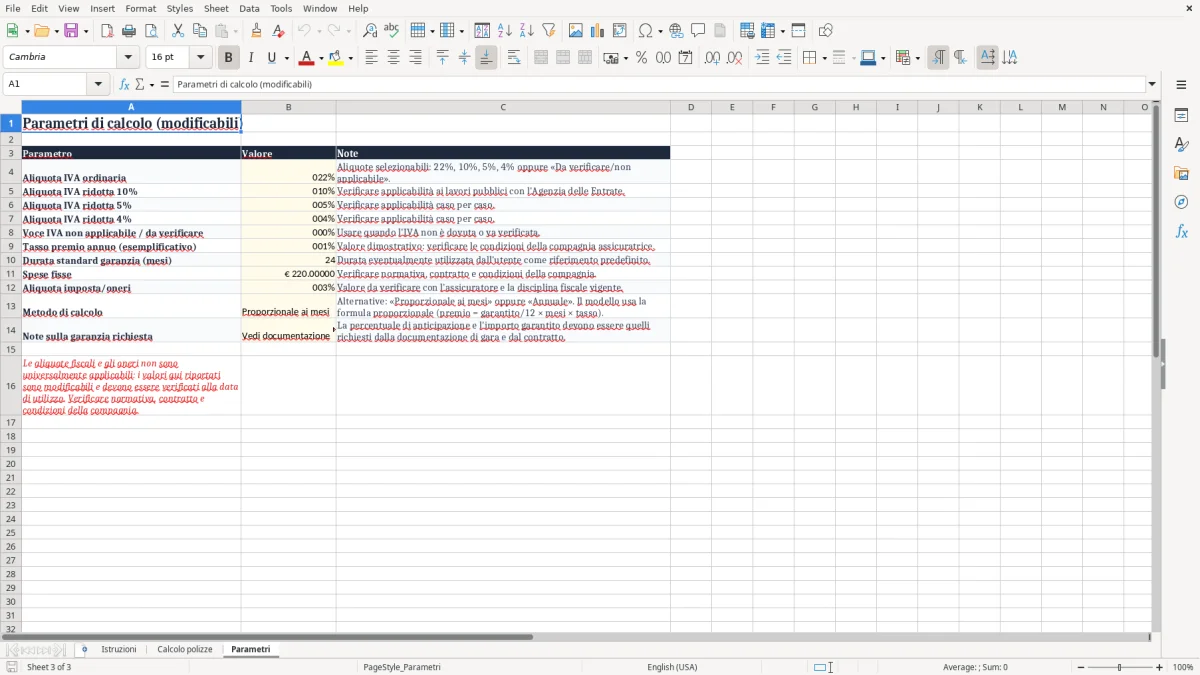Click Sort Ascending icon
The width and height of the screenshot is (1200, 675).
(505, 31)
